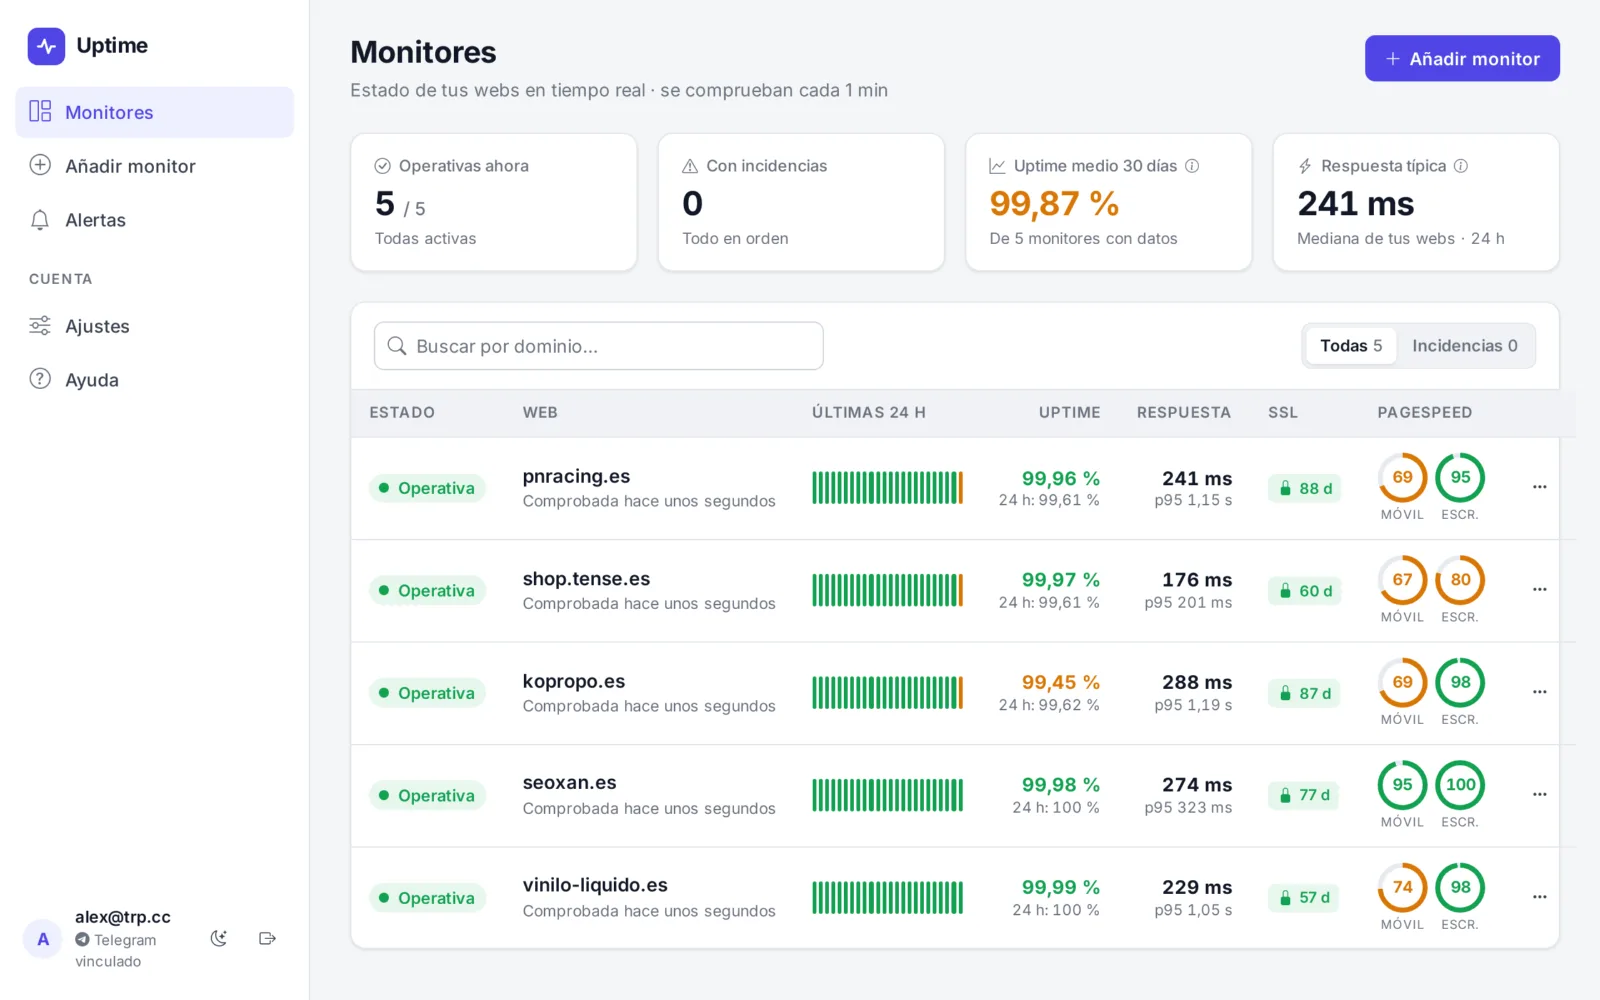Open Ayuda in the sidebar
The image size is (1600, 1000).
[x=154, y=380]
